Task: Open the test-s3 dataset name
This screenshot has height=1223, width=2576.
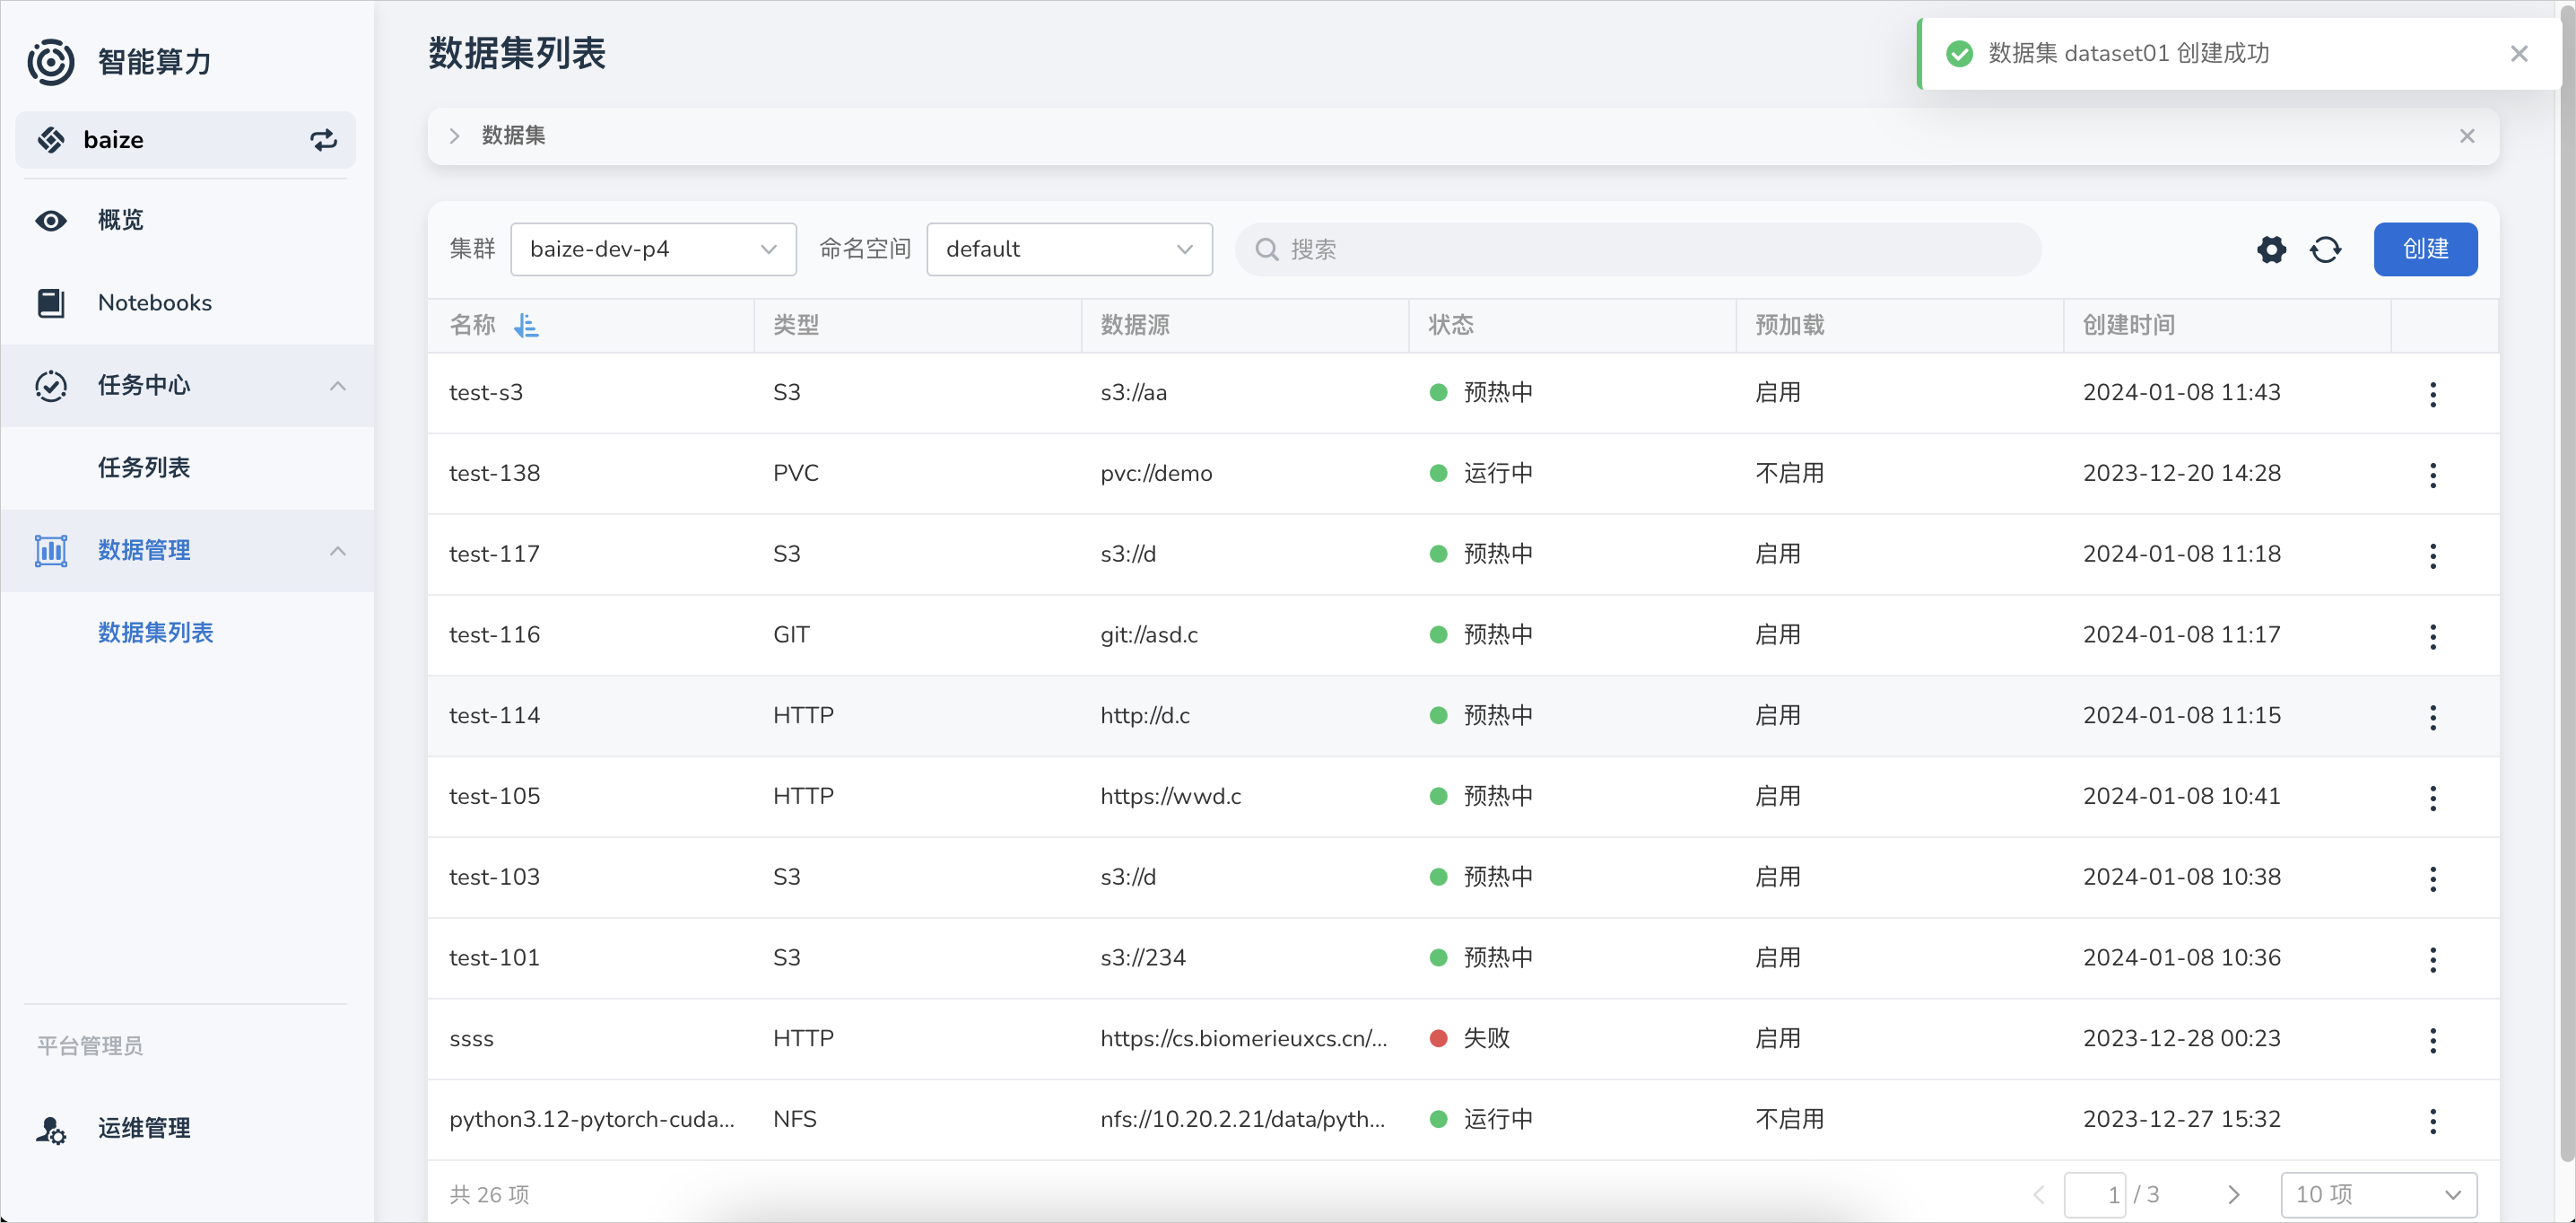Action: coord(486,393)
